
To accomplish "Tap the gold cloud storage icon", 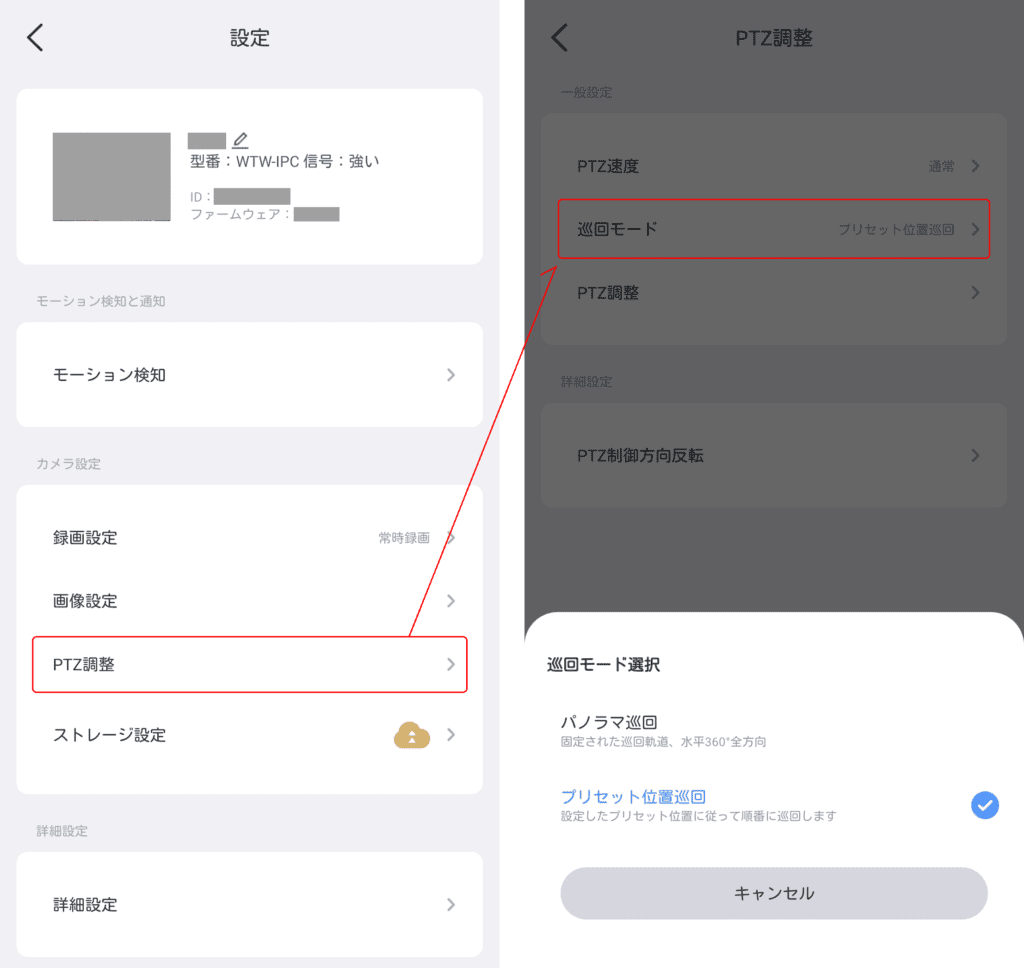I will click(x=411, y=735).
